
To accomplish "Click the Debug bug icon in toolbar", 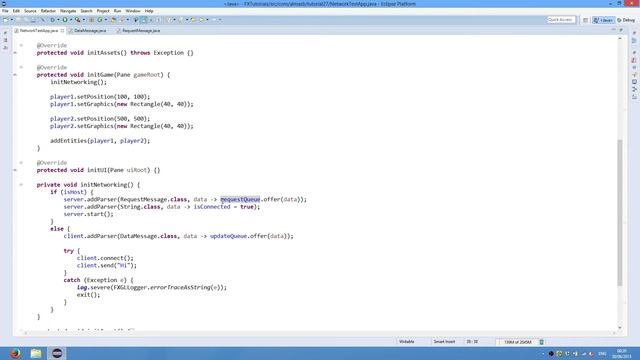I will coord(52,20).
